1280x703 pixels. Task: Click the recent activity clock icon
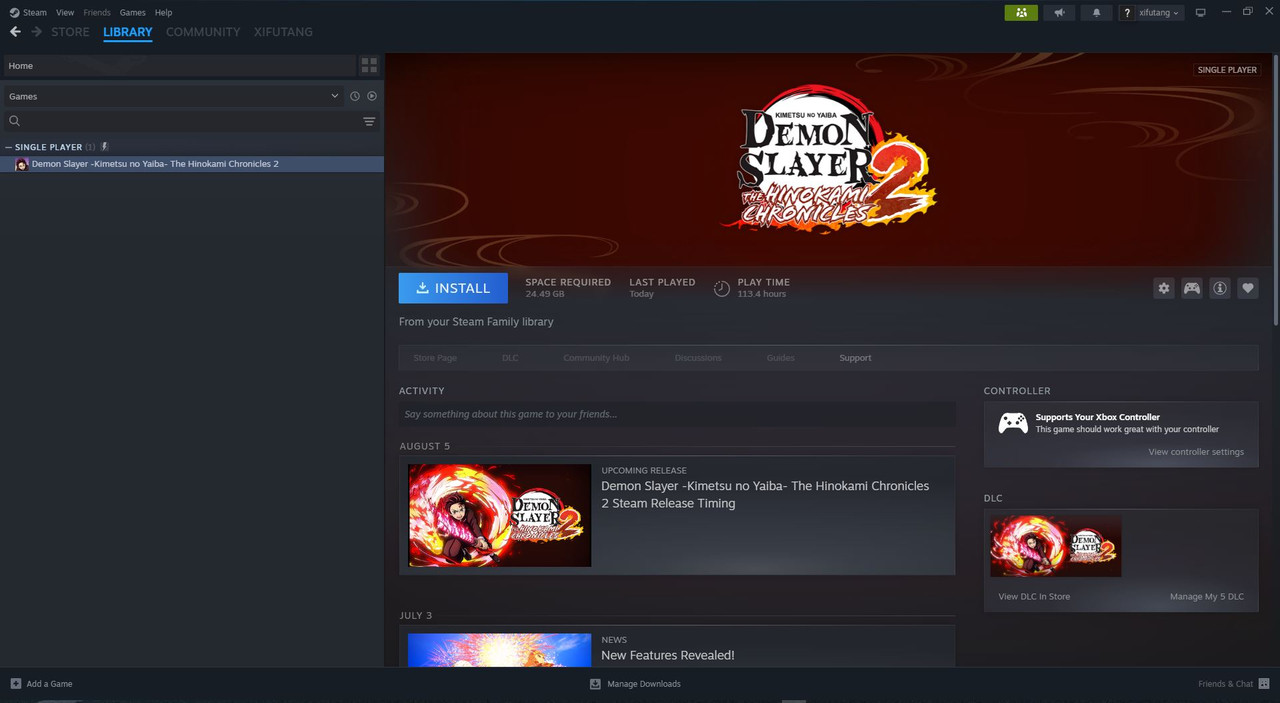tap(354, 96)
